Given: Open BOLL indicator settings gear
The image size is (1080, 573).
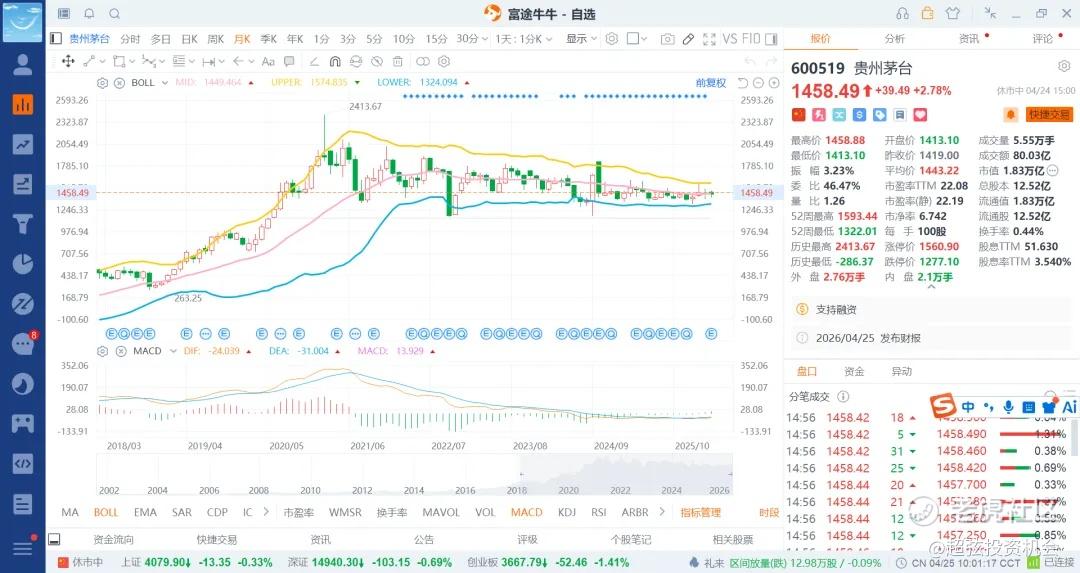Looking at the screenshot, I should 103,83.
